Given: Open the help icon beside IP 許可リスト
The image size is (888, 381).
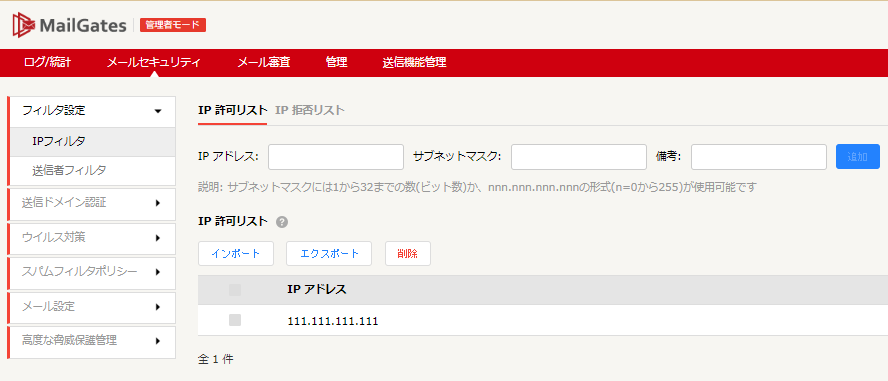Looking at the screenshot, I should coord(282,222).
